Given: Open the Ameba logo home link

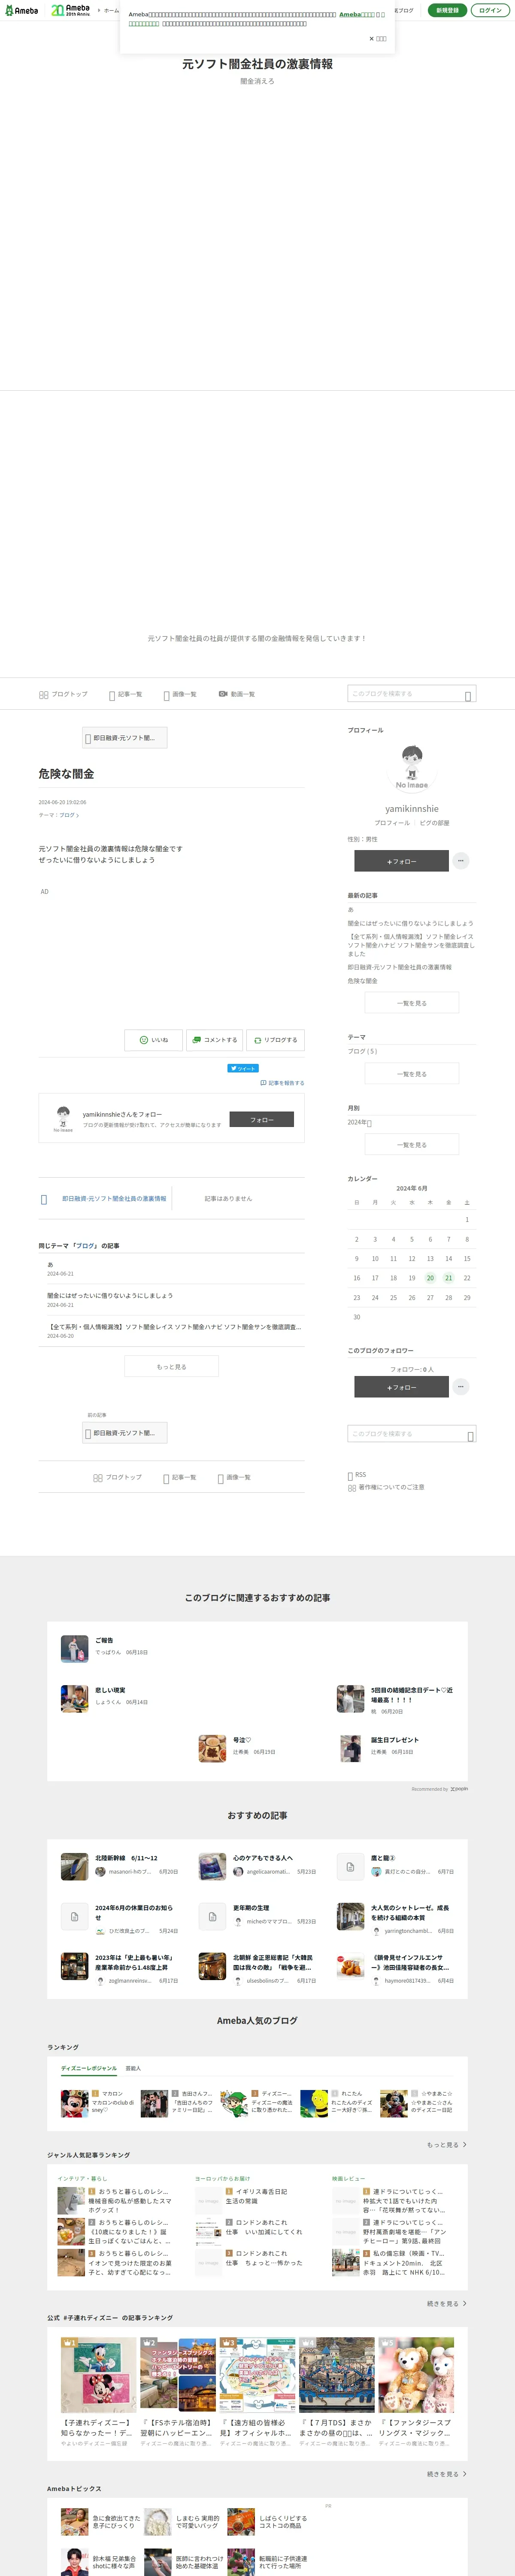Looking at the screenshot, I should click(21, 10).
